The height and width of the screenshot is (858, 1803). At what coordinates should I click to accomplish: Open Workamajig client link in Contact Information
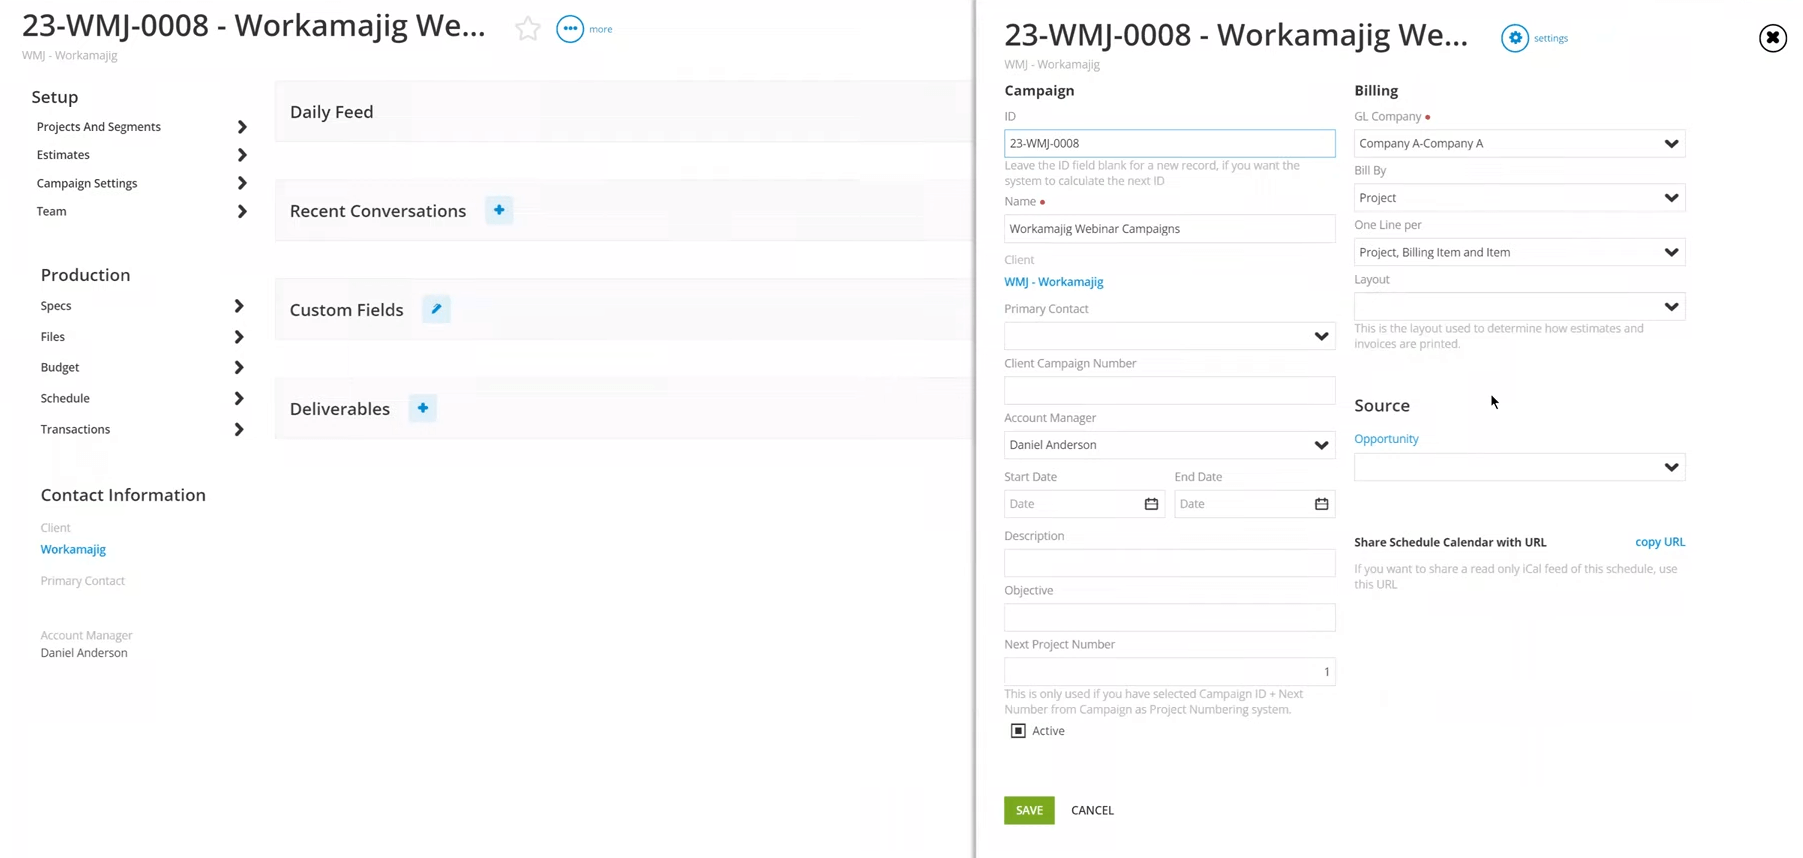73,549
